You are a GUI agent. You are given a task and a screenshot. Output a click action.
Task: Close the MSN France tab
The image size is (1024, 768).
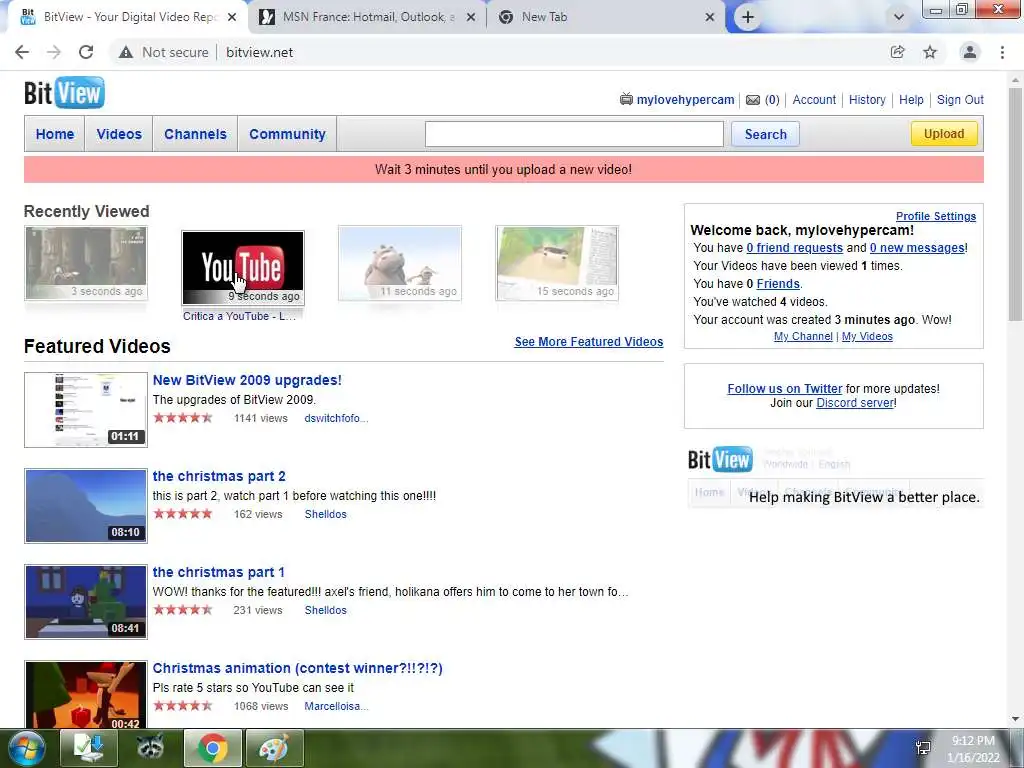(471, 17)
